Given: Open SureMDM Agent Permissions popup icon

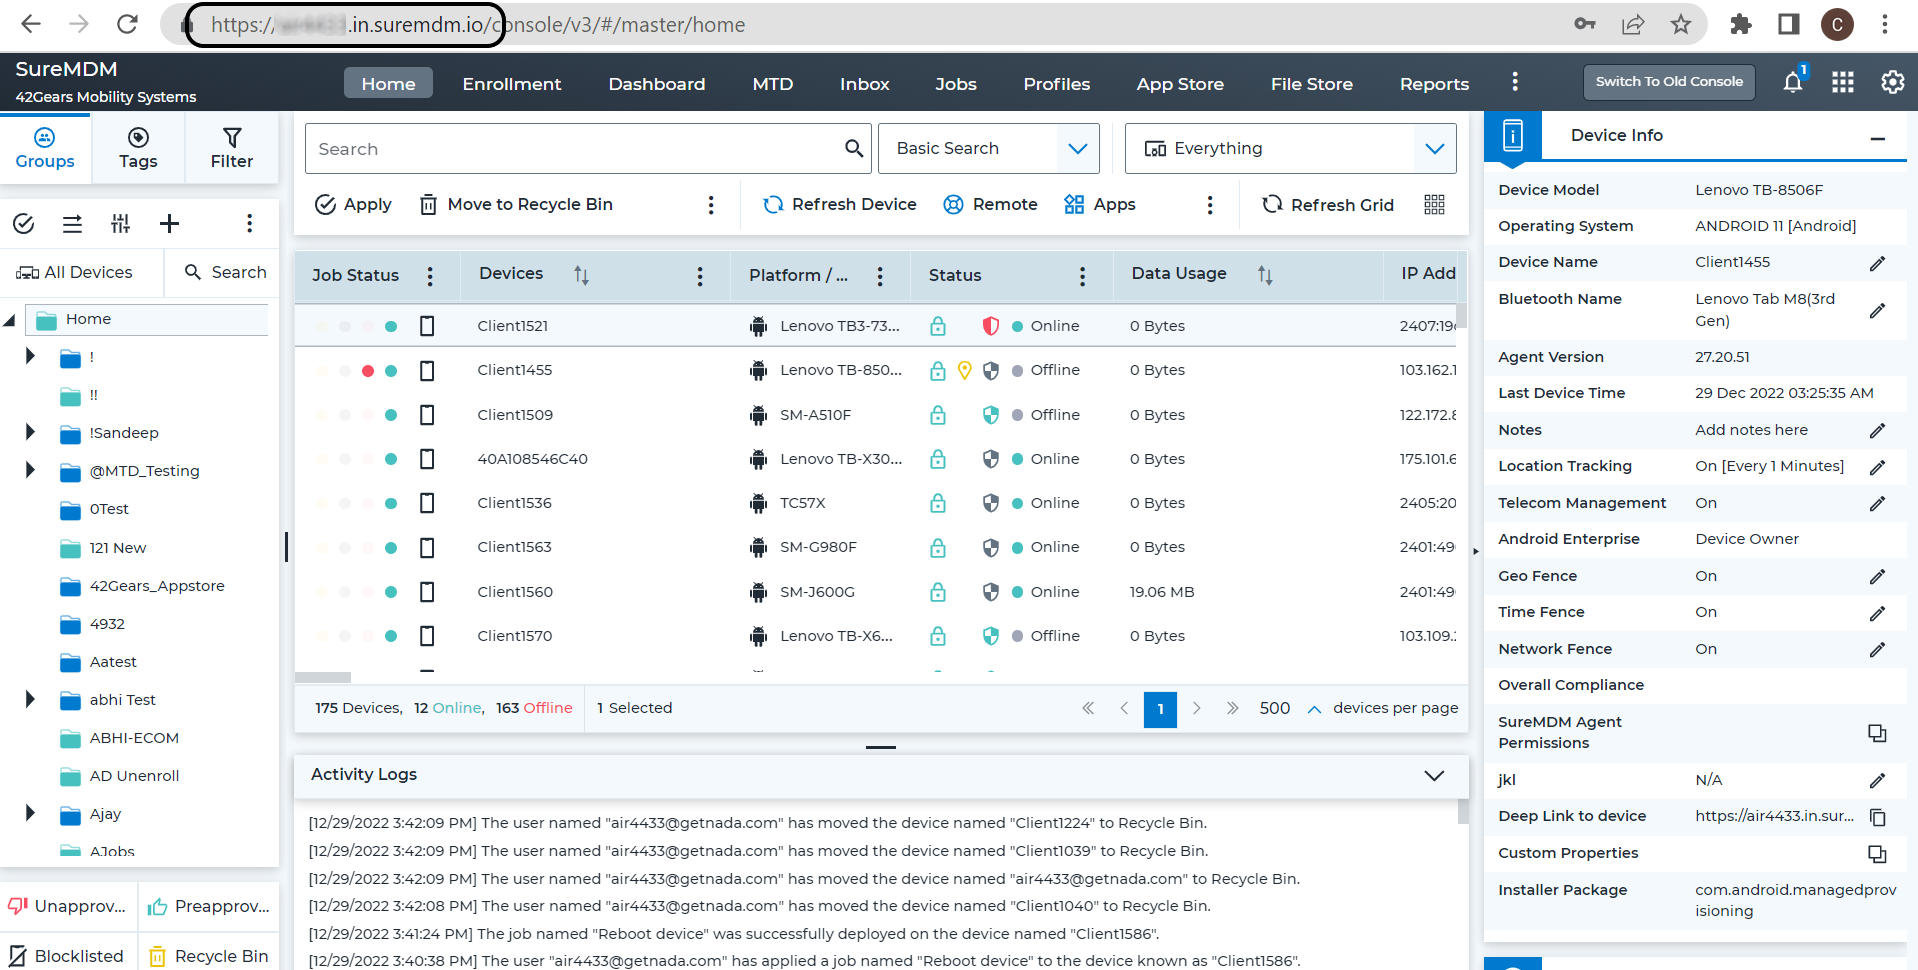Looking at the screenshot, I should pyautogui.click(x=1877, y=733).
